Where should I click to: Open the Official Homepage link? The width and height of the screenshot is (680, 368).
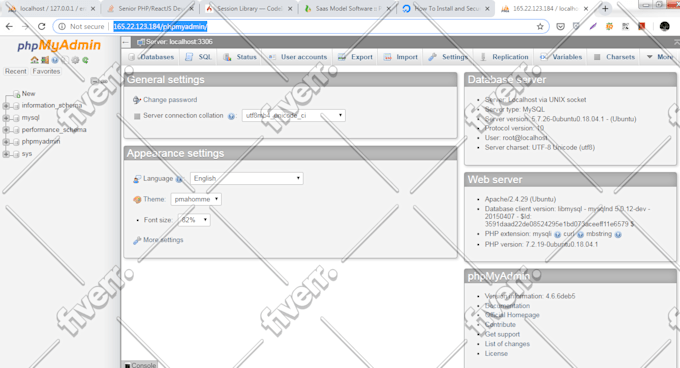pos(512,316)
